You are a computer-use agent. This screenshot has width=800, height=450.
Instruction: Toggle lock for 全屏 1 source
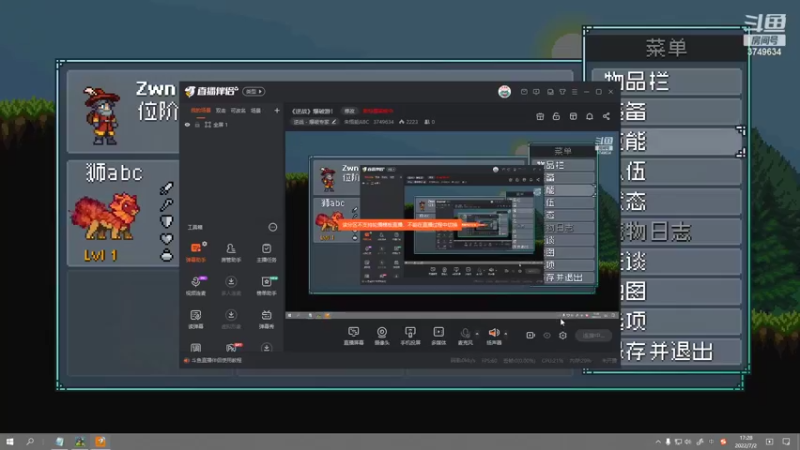pos(197,124)
